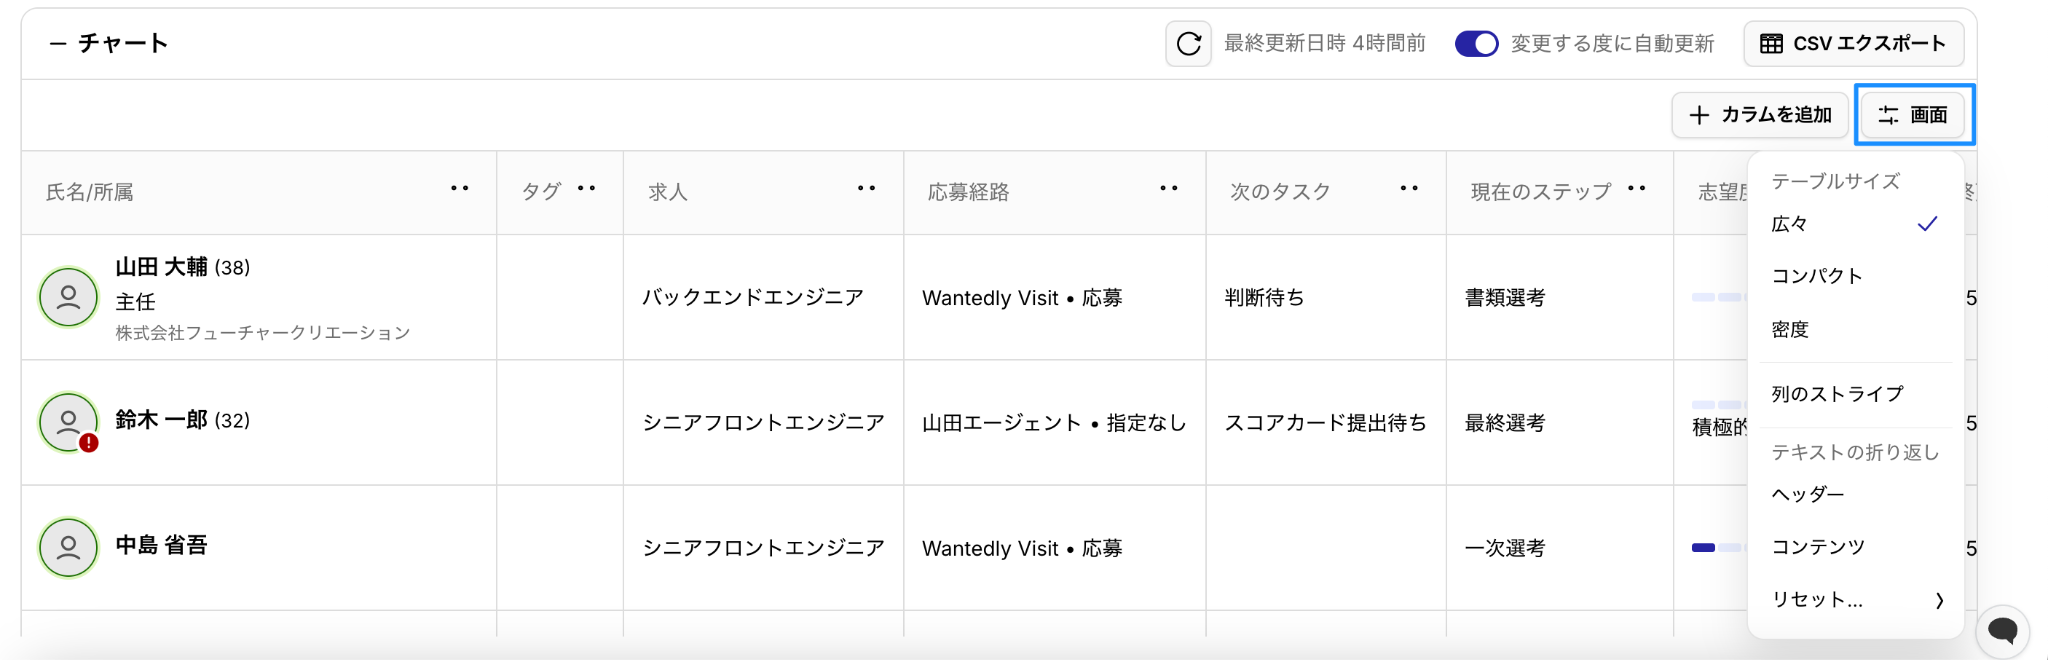Expand the リセット... submenu

pyautogui.click(x=1856, y=600)
